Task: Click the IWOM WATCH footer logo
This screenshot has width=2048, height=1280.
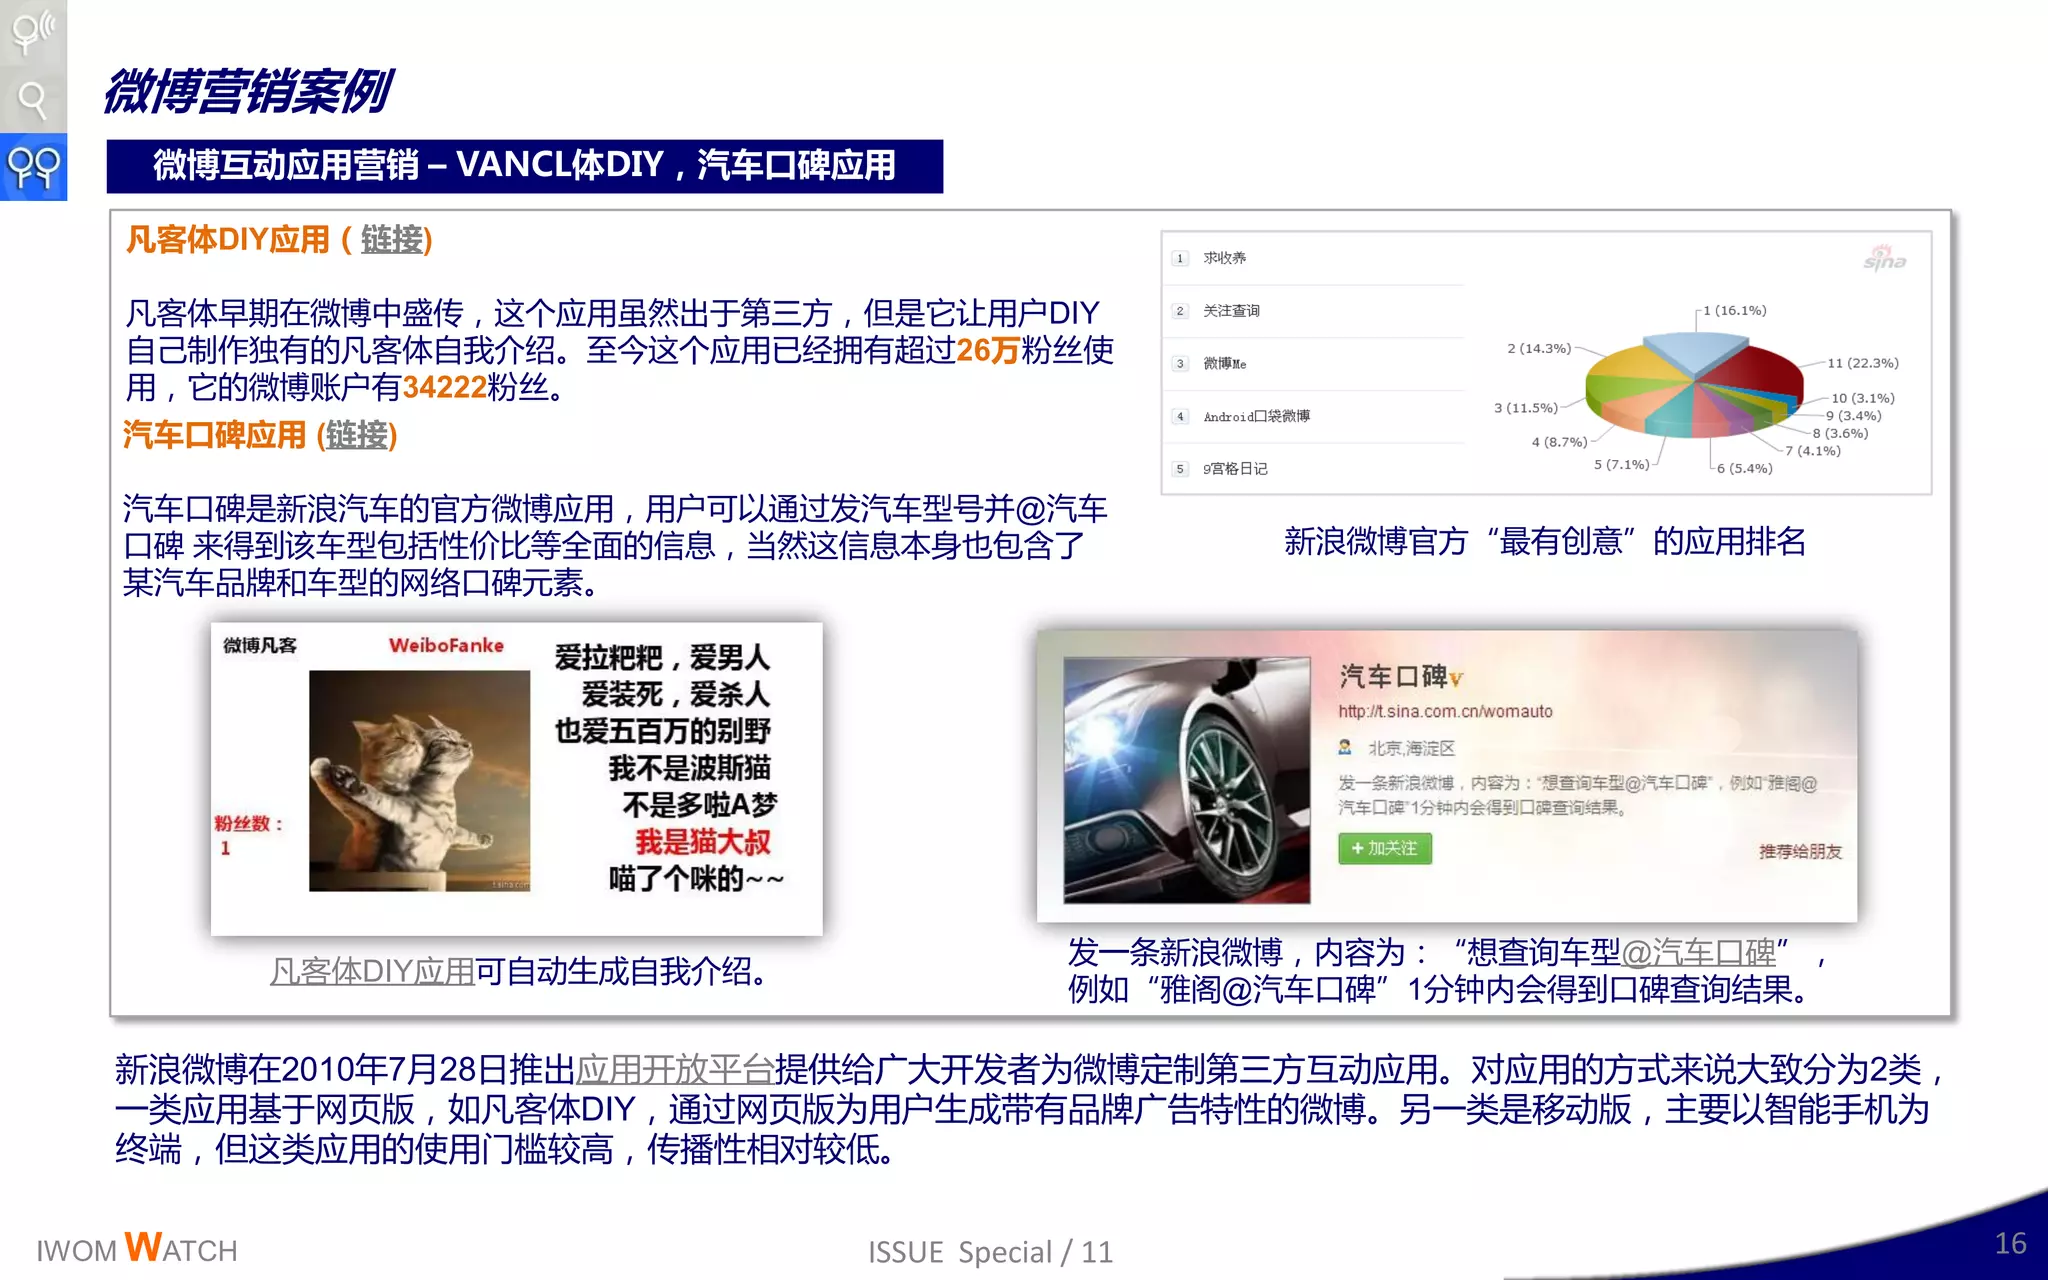Action: pos(137,1249)
